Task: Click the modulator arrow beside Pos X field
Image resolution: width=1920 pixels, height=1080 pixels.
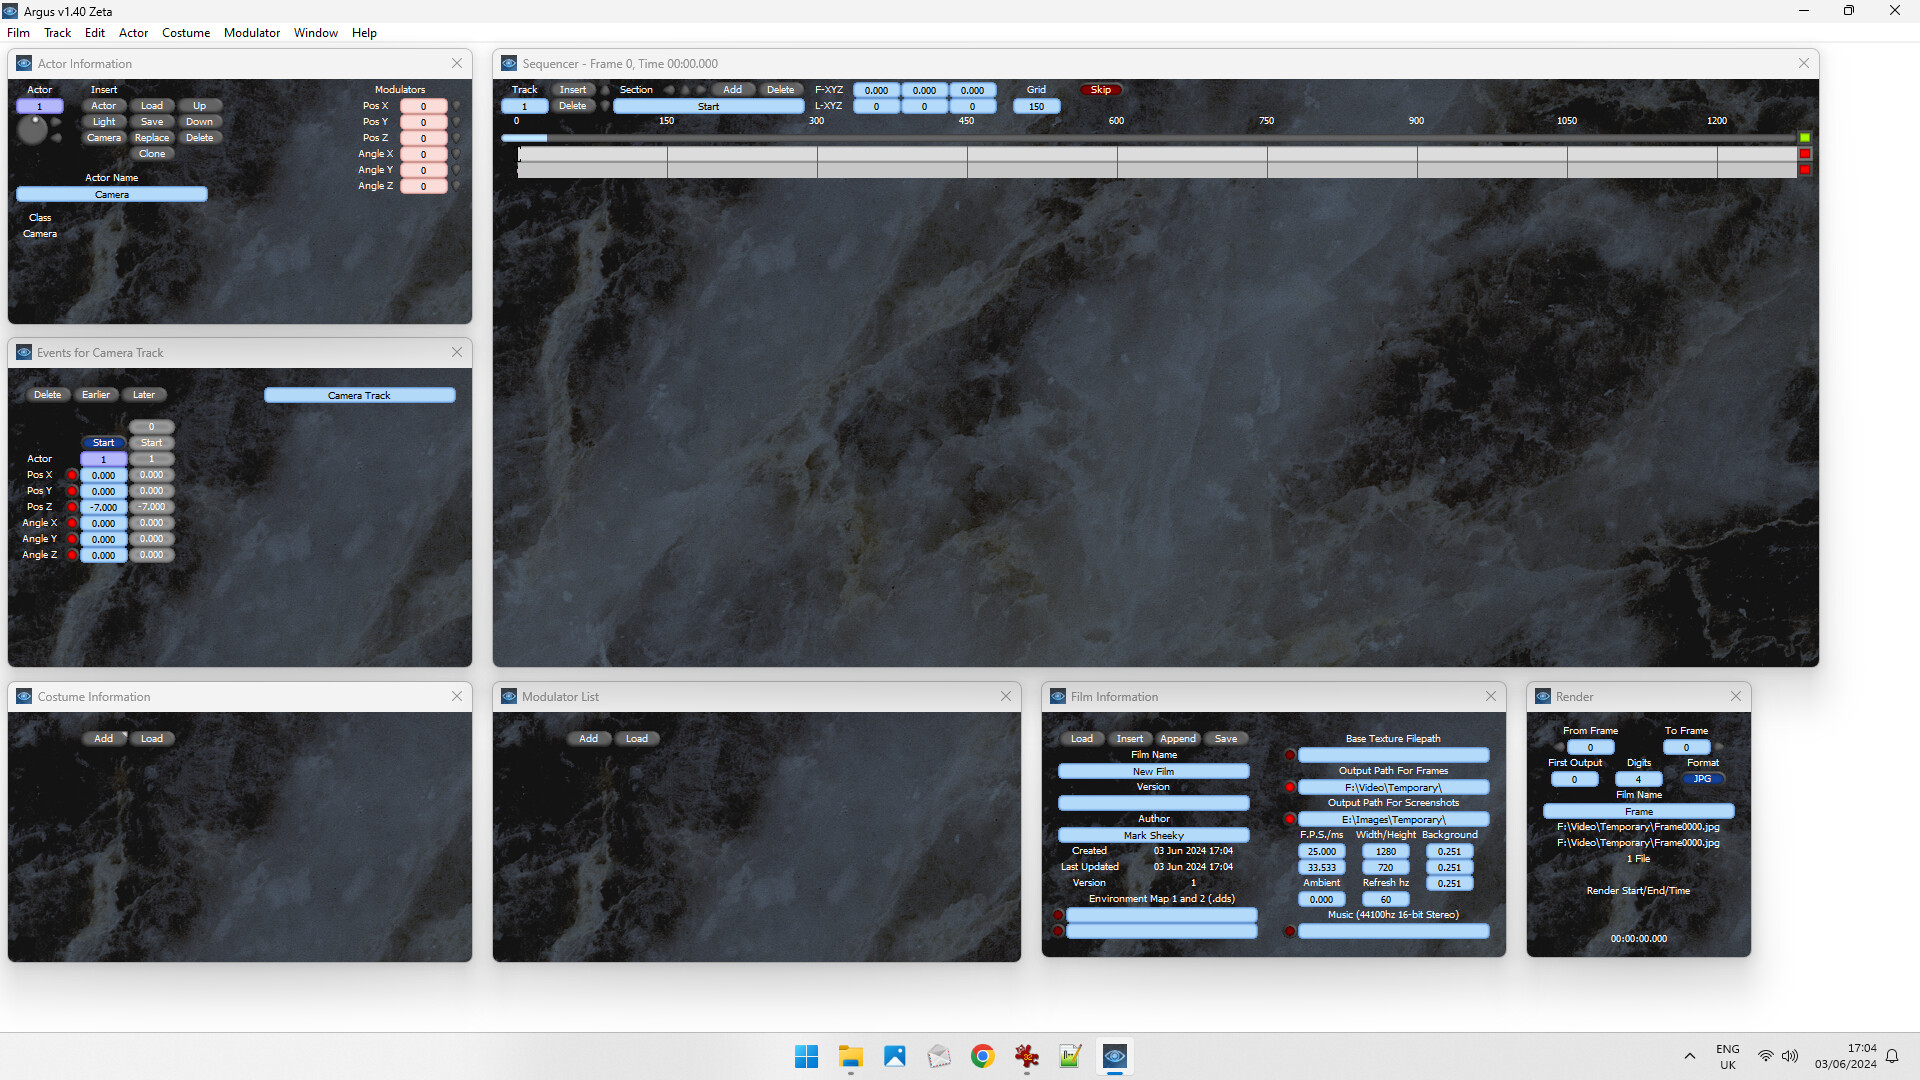Action: pyautogui.click(x=457, y=106)
